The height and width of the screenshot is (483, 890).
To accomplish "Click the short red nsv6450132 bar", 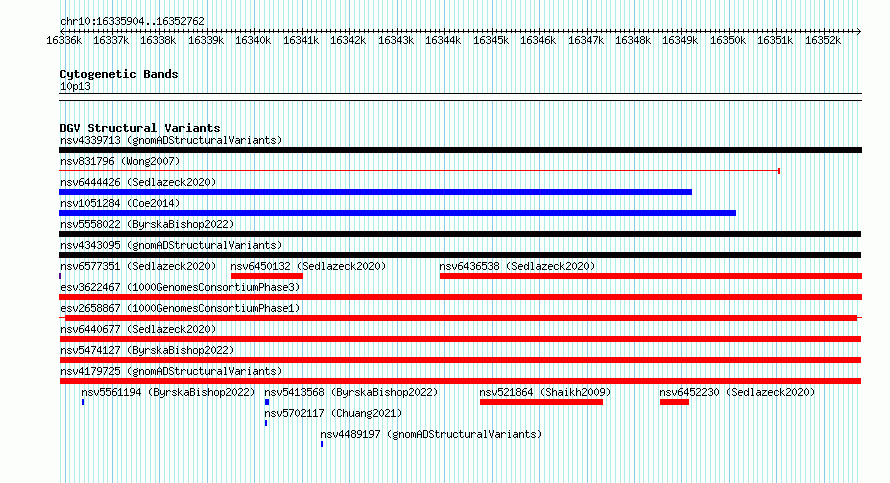I will [267, 276].
